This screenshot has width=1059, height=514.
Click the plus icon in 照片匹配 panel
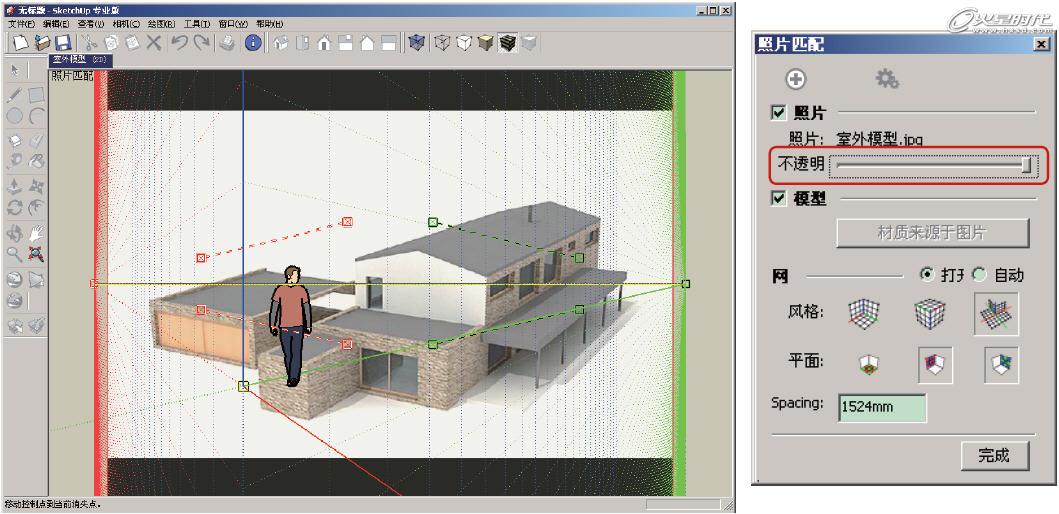click(796, 80)
